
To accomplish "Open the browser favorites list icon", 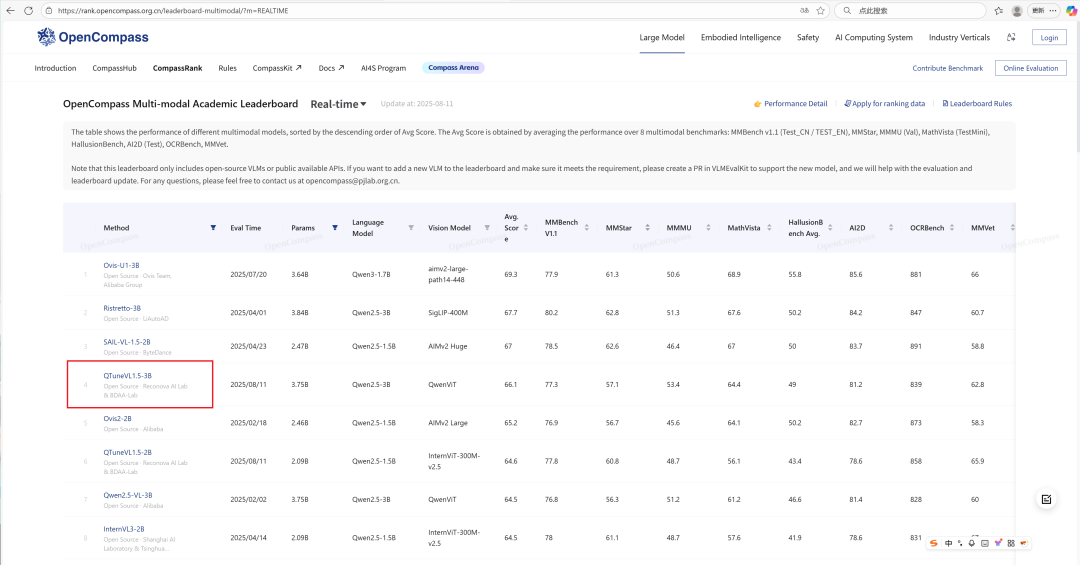I will pos(999,10).
